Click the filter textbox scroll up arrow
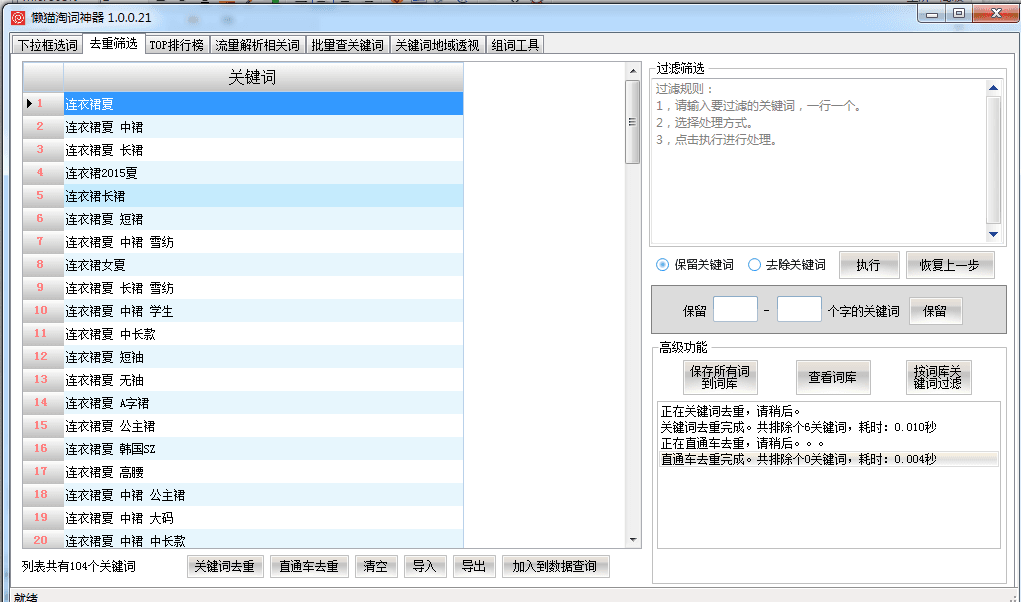1021x602 pixels. click(x=993, y=88)
